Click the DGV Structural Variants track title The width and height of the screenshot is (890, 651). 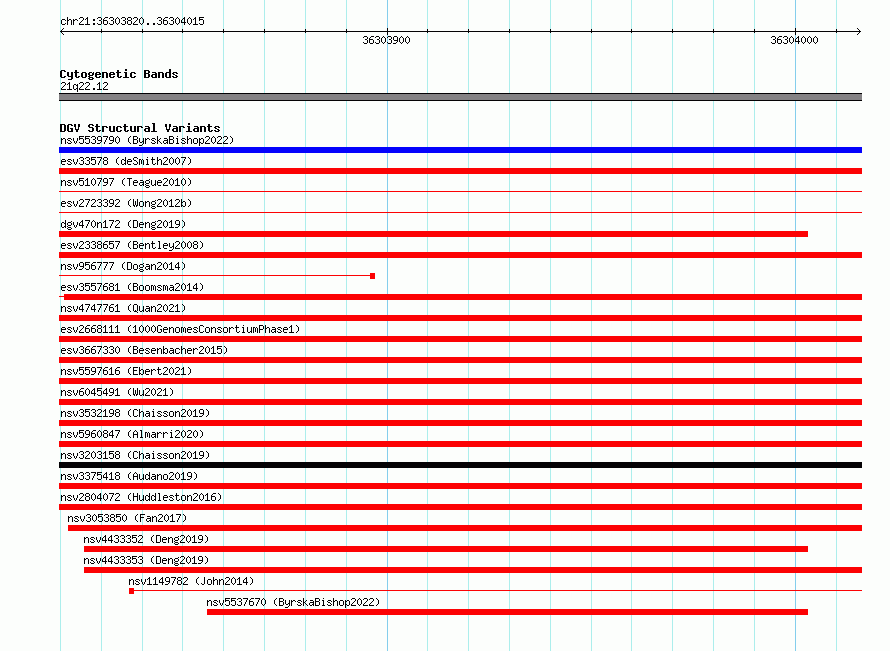click(x=140, y=128)
